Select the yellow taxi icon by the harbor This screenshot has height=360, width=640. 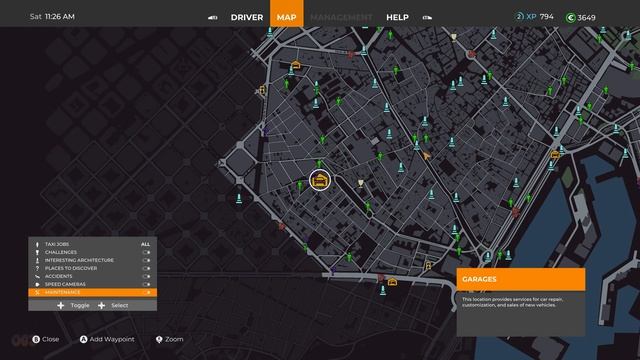[x=555, y=154]
